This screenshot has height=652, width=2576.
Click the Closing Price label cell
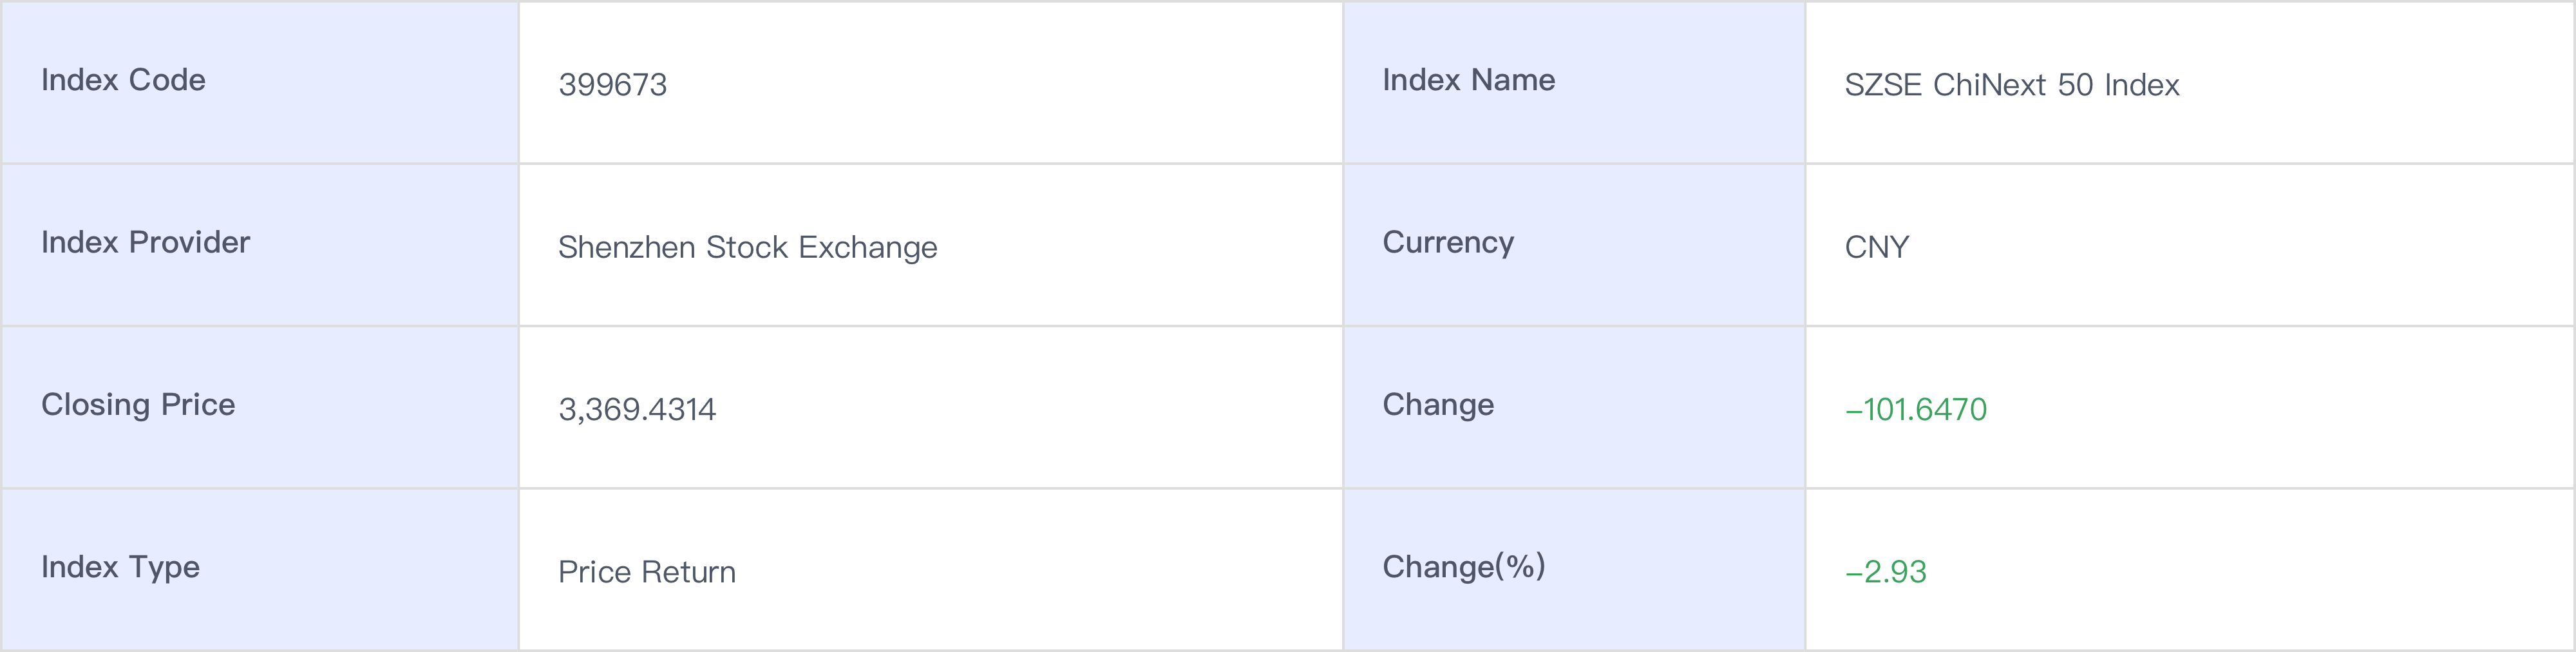(x=138, y=404)
